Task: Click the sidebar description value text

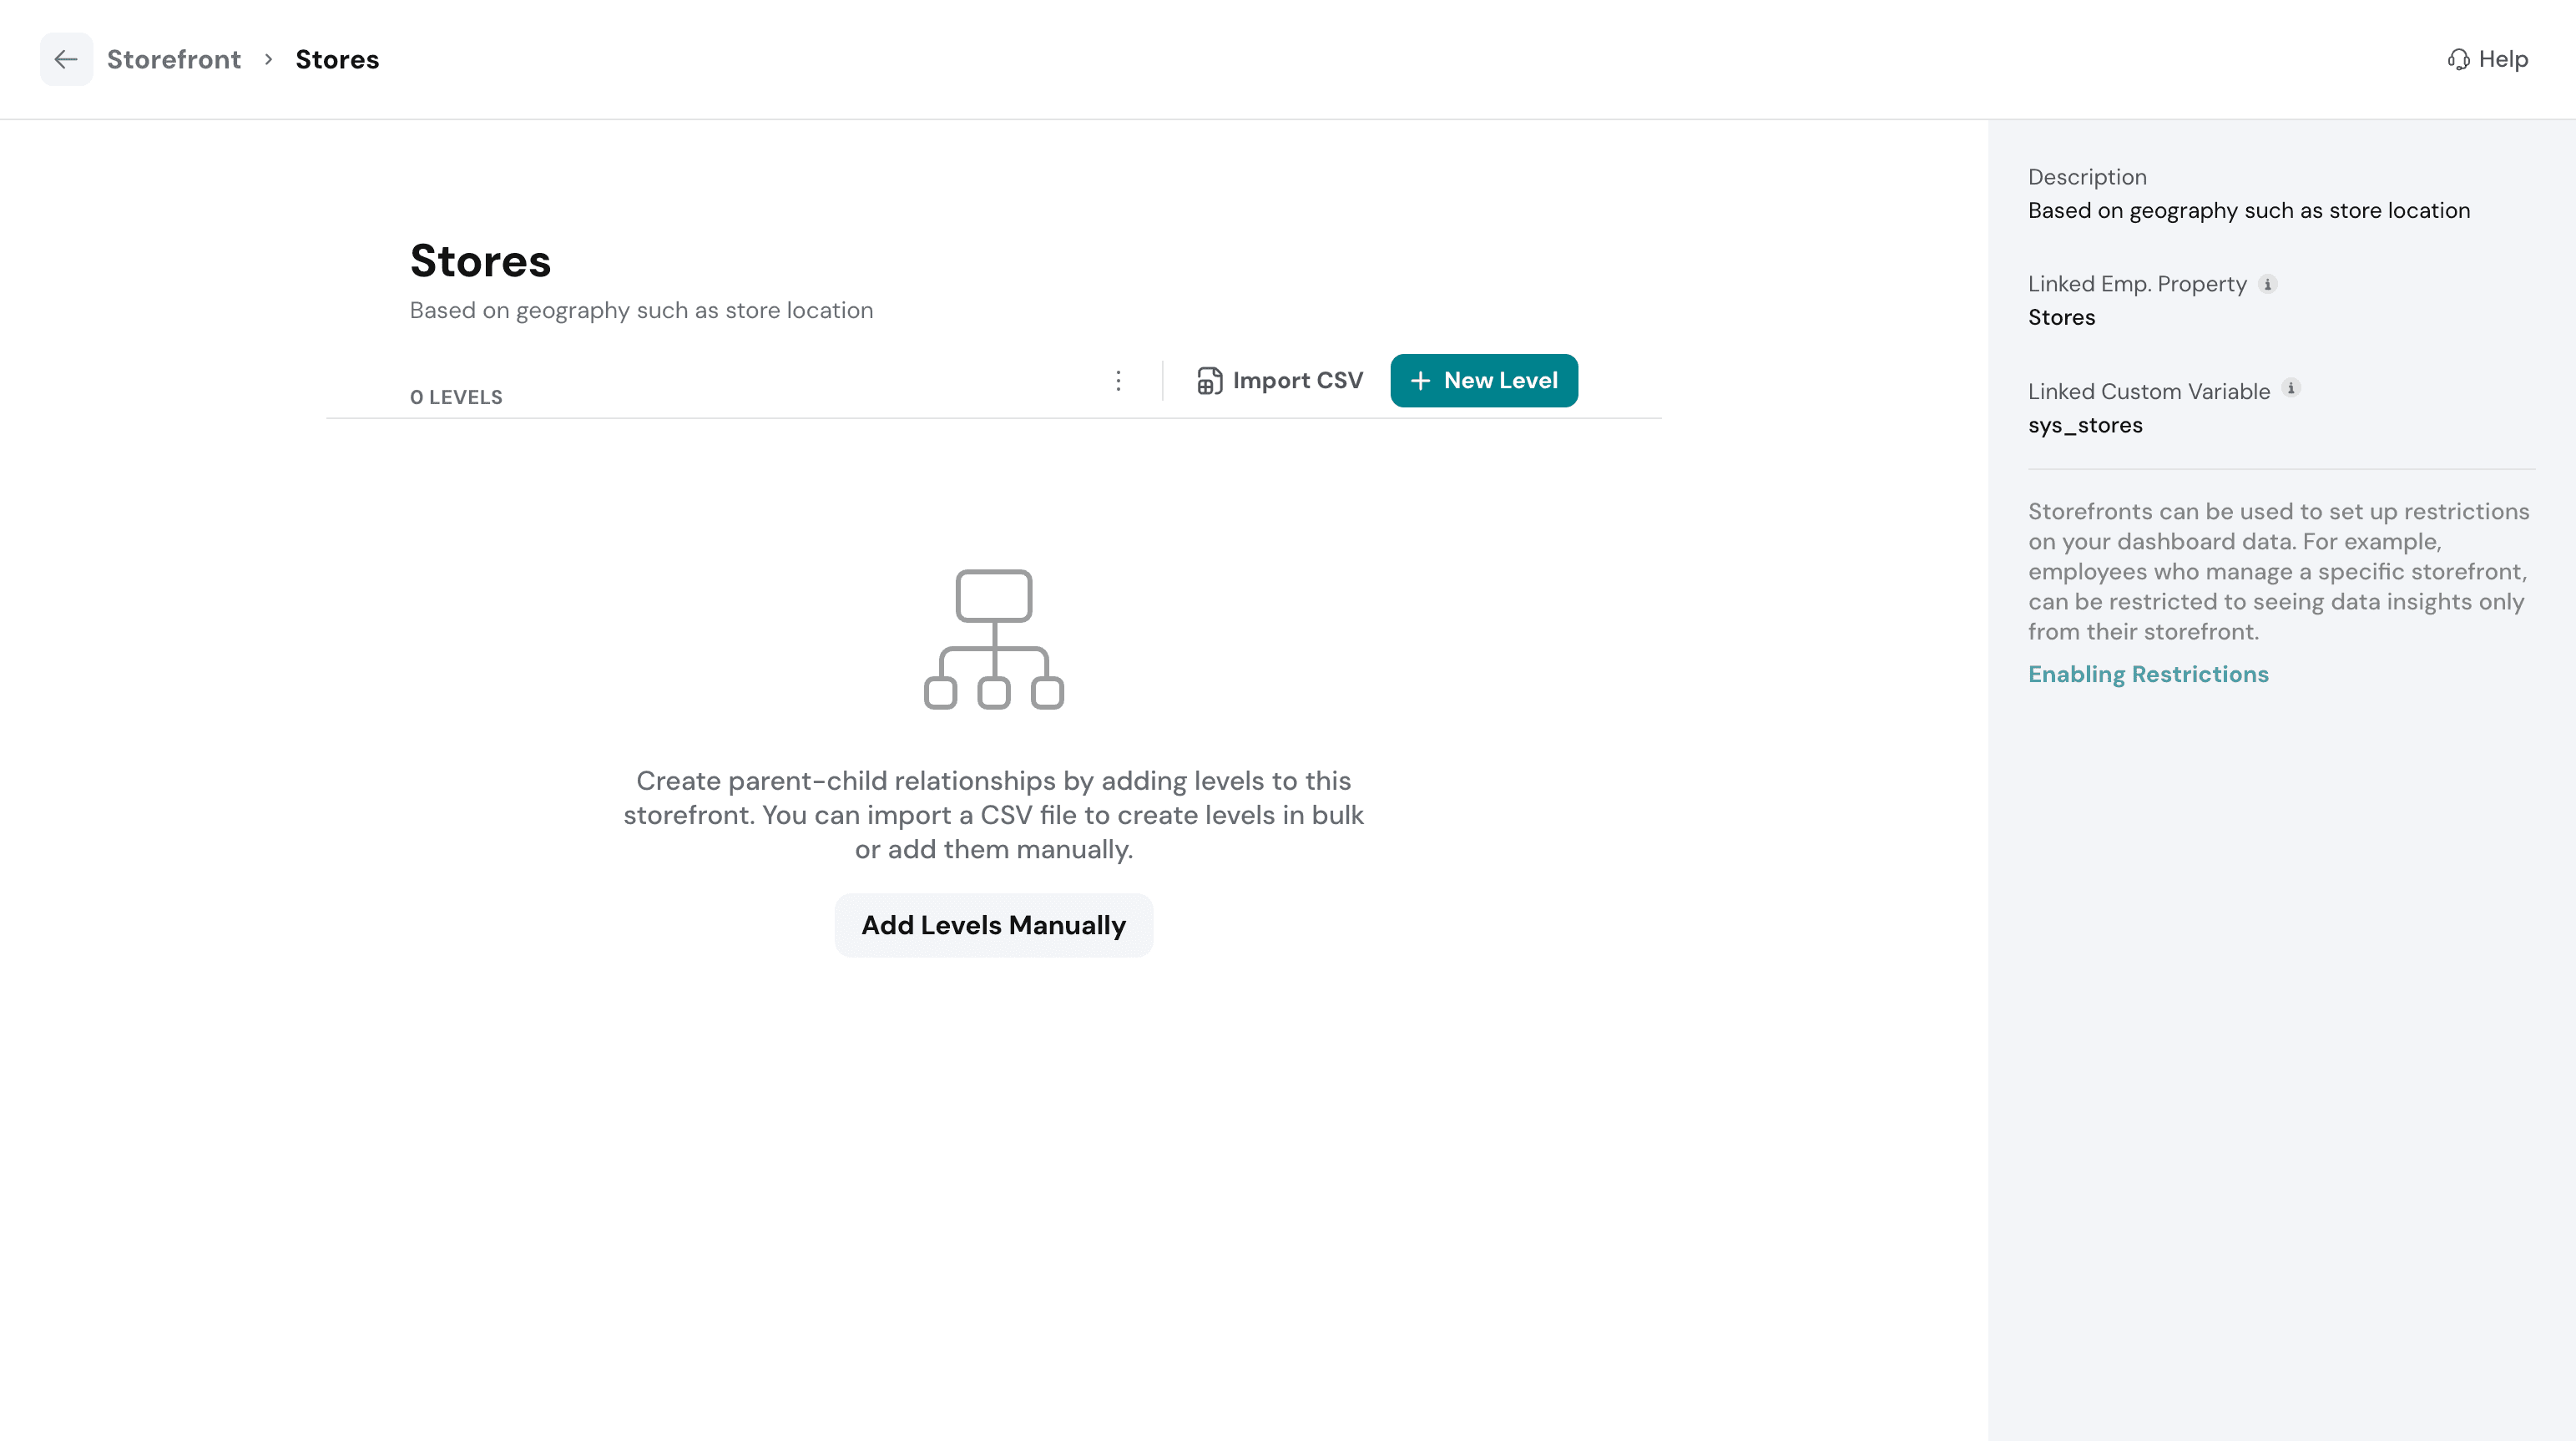Action: tap(2249, 211)
